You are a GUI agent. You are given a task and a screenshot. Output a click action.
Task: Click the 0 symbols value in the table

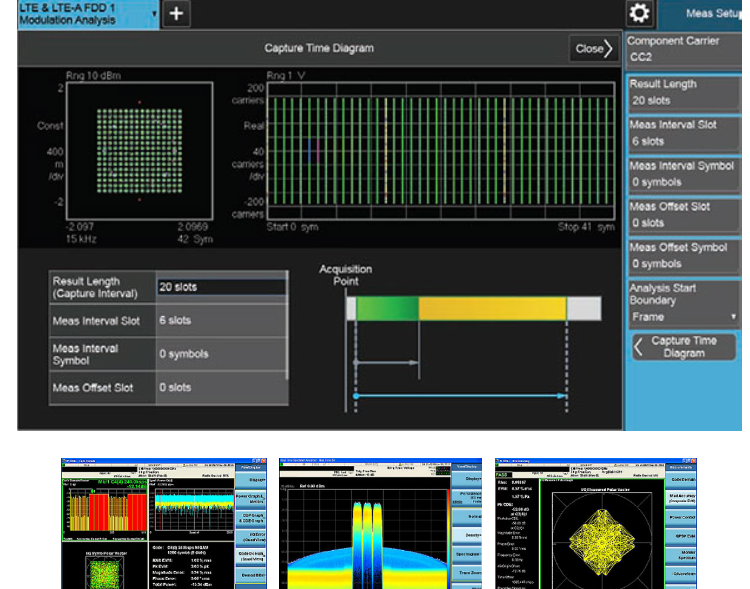pyautogui.click(x=184, y=354)
